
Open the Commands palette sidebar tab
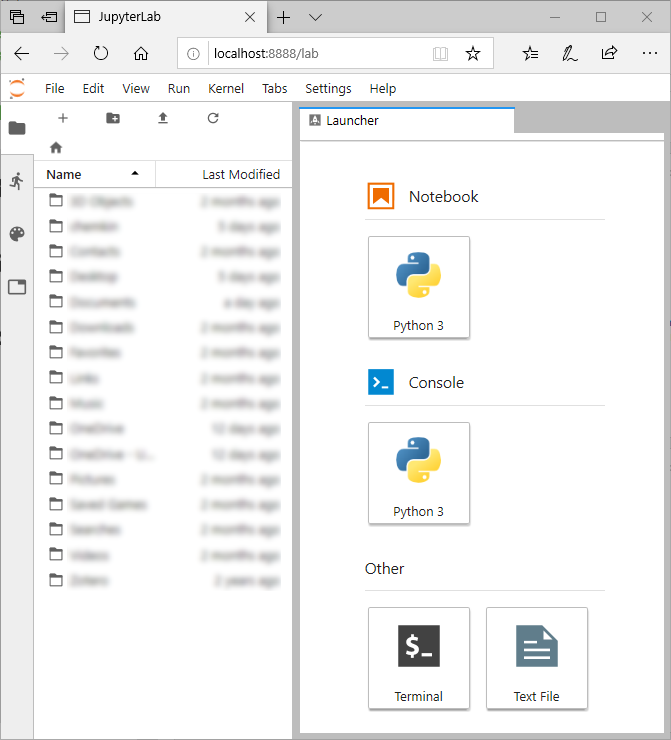(x=17, y=234)
